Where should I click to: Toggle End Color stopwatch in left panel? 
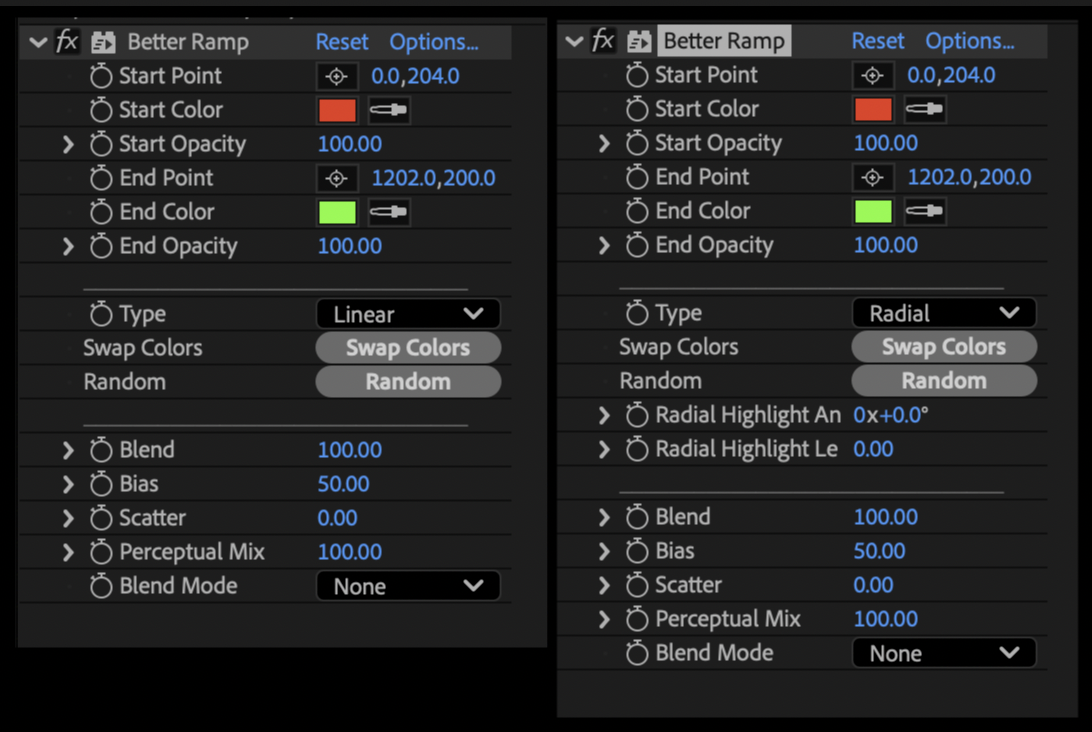[101, 212]
